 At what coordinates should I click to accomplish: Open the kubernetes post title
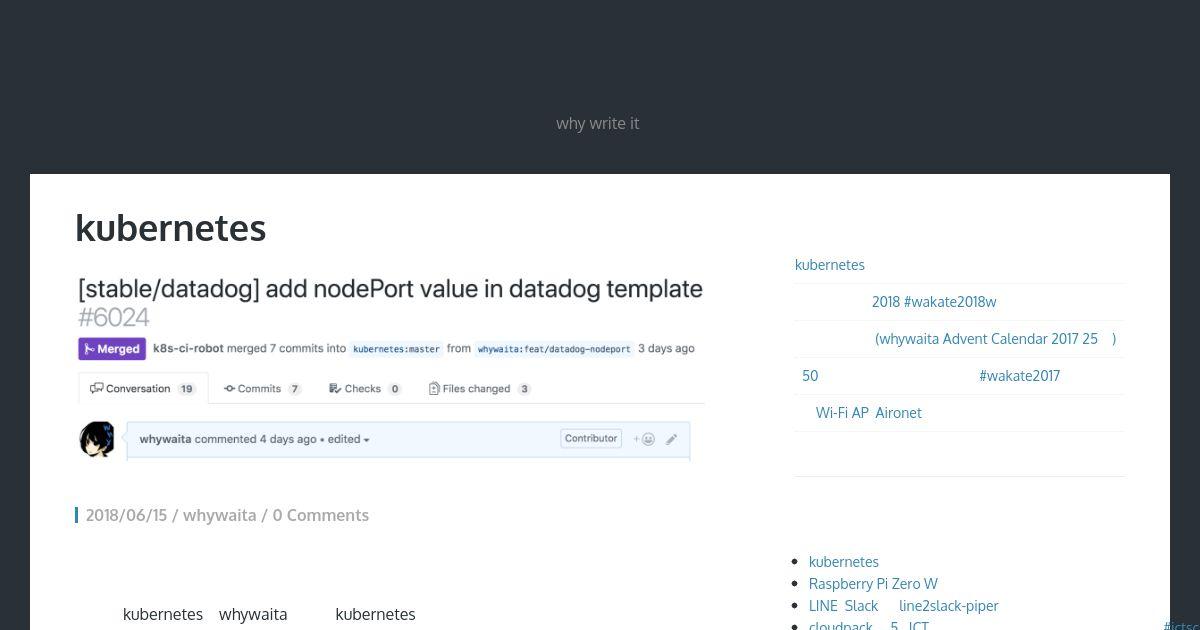pyautogui.click(x=171, y=228)
